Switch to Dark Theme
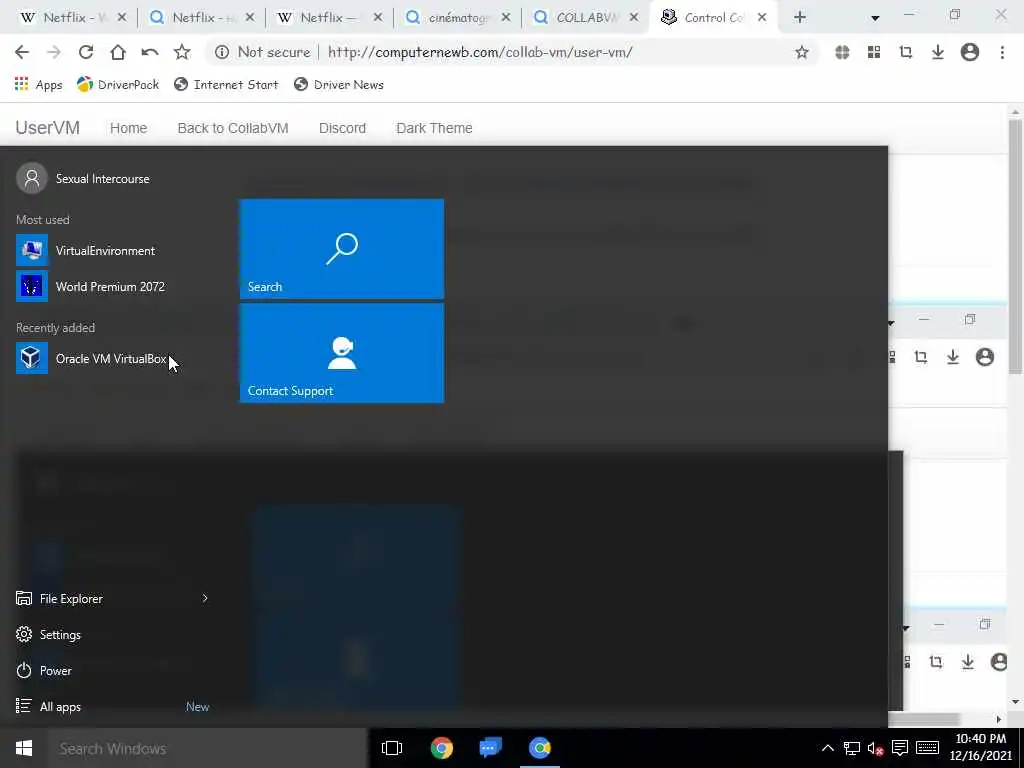The width and height of the screenshot is (1024, 768). (434, 128)
